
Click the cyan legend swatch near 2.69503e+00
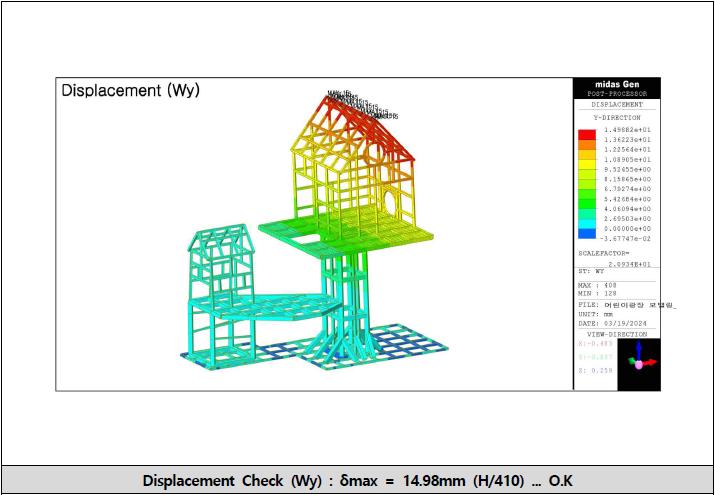click(586, 219)
